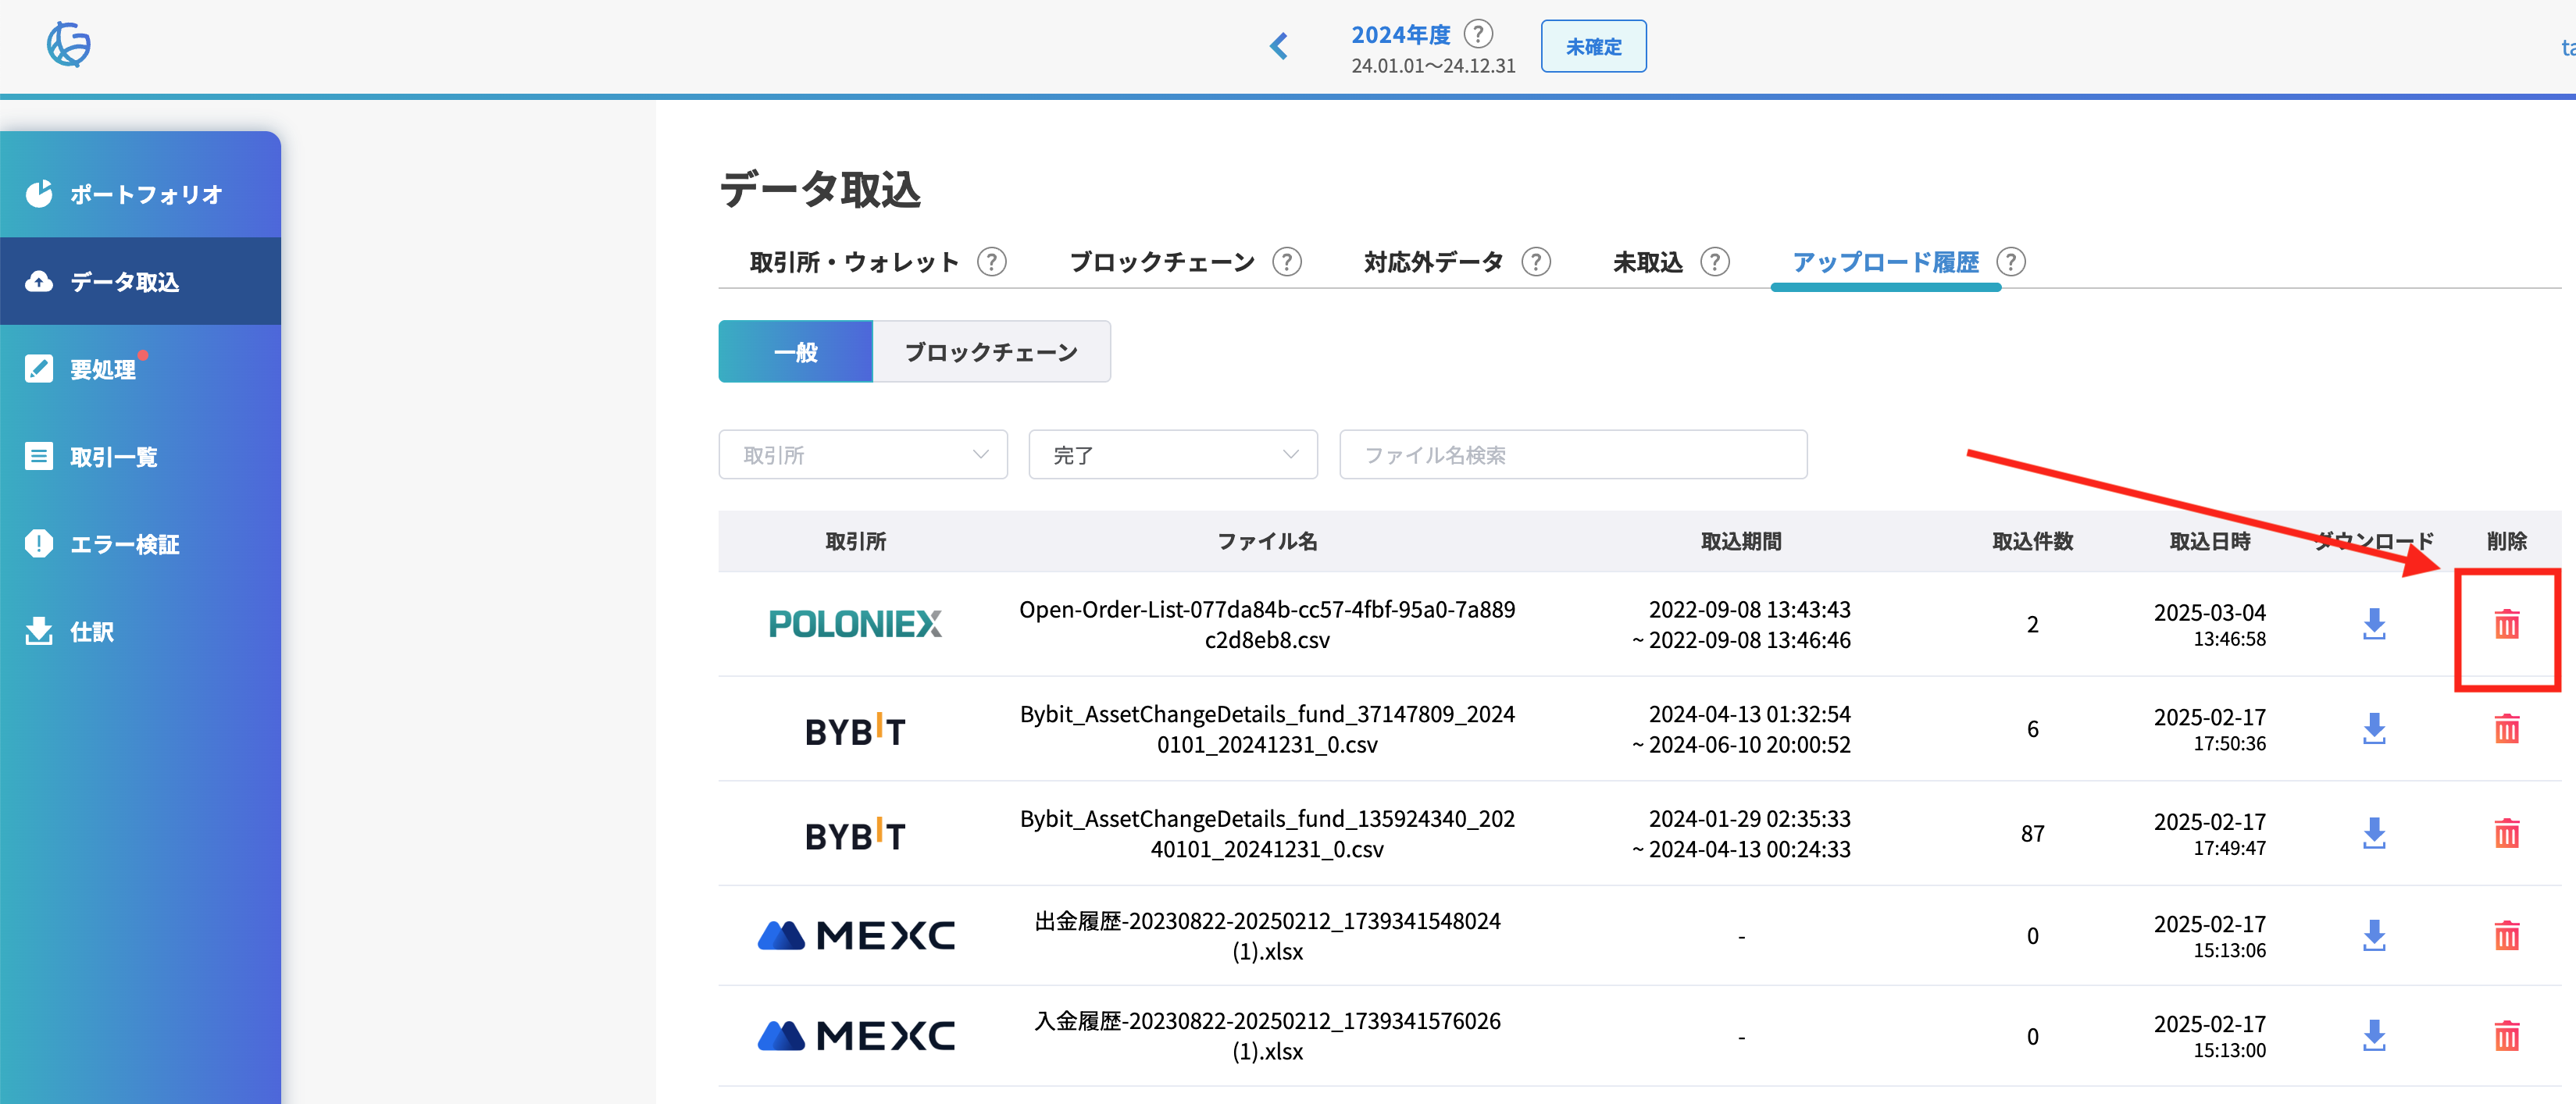Open help icon beside 未取込
This screenshot has height=1104, width=2576.
pyautogui.click(x=1715, y=262)
